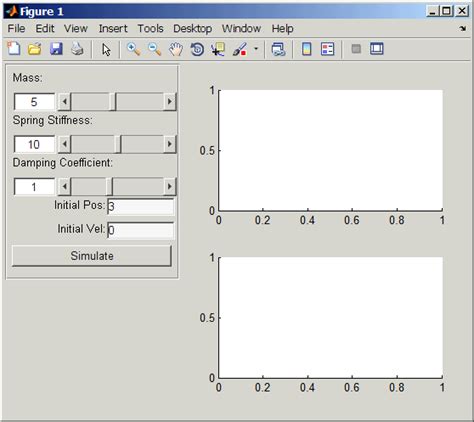Activate the Zoom Out magnifier tool
Screen dimensions: 474x422
(154, 49)
